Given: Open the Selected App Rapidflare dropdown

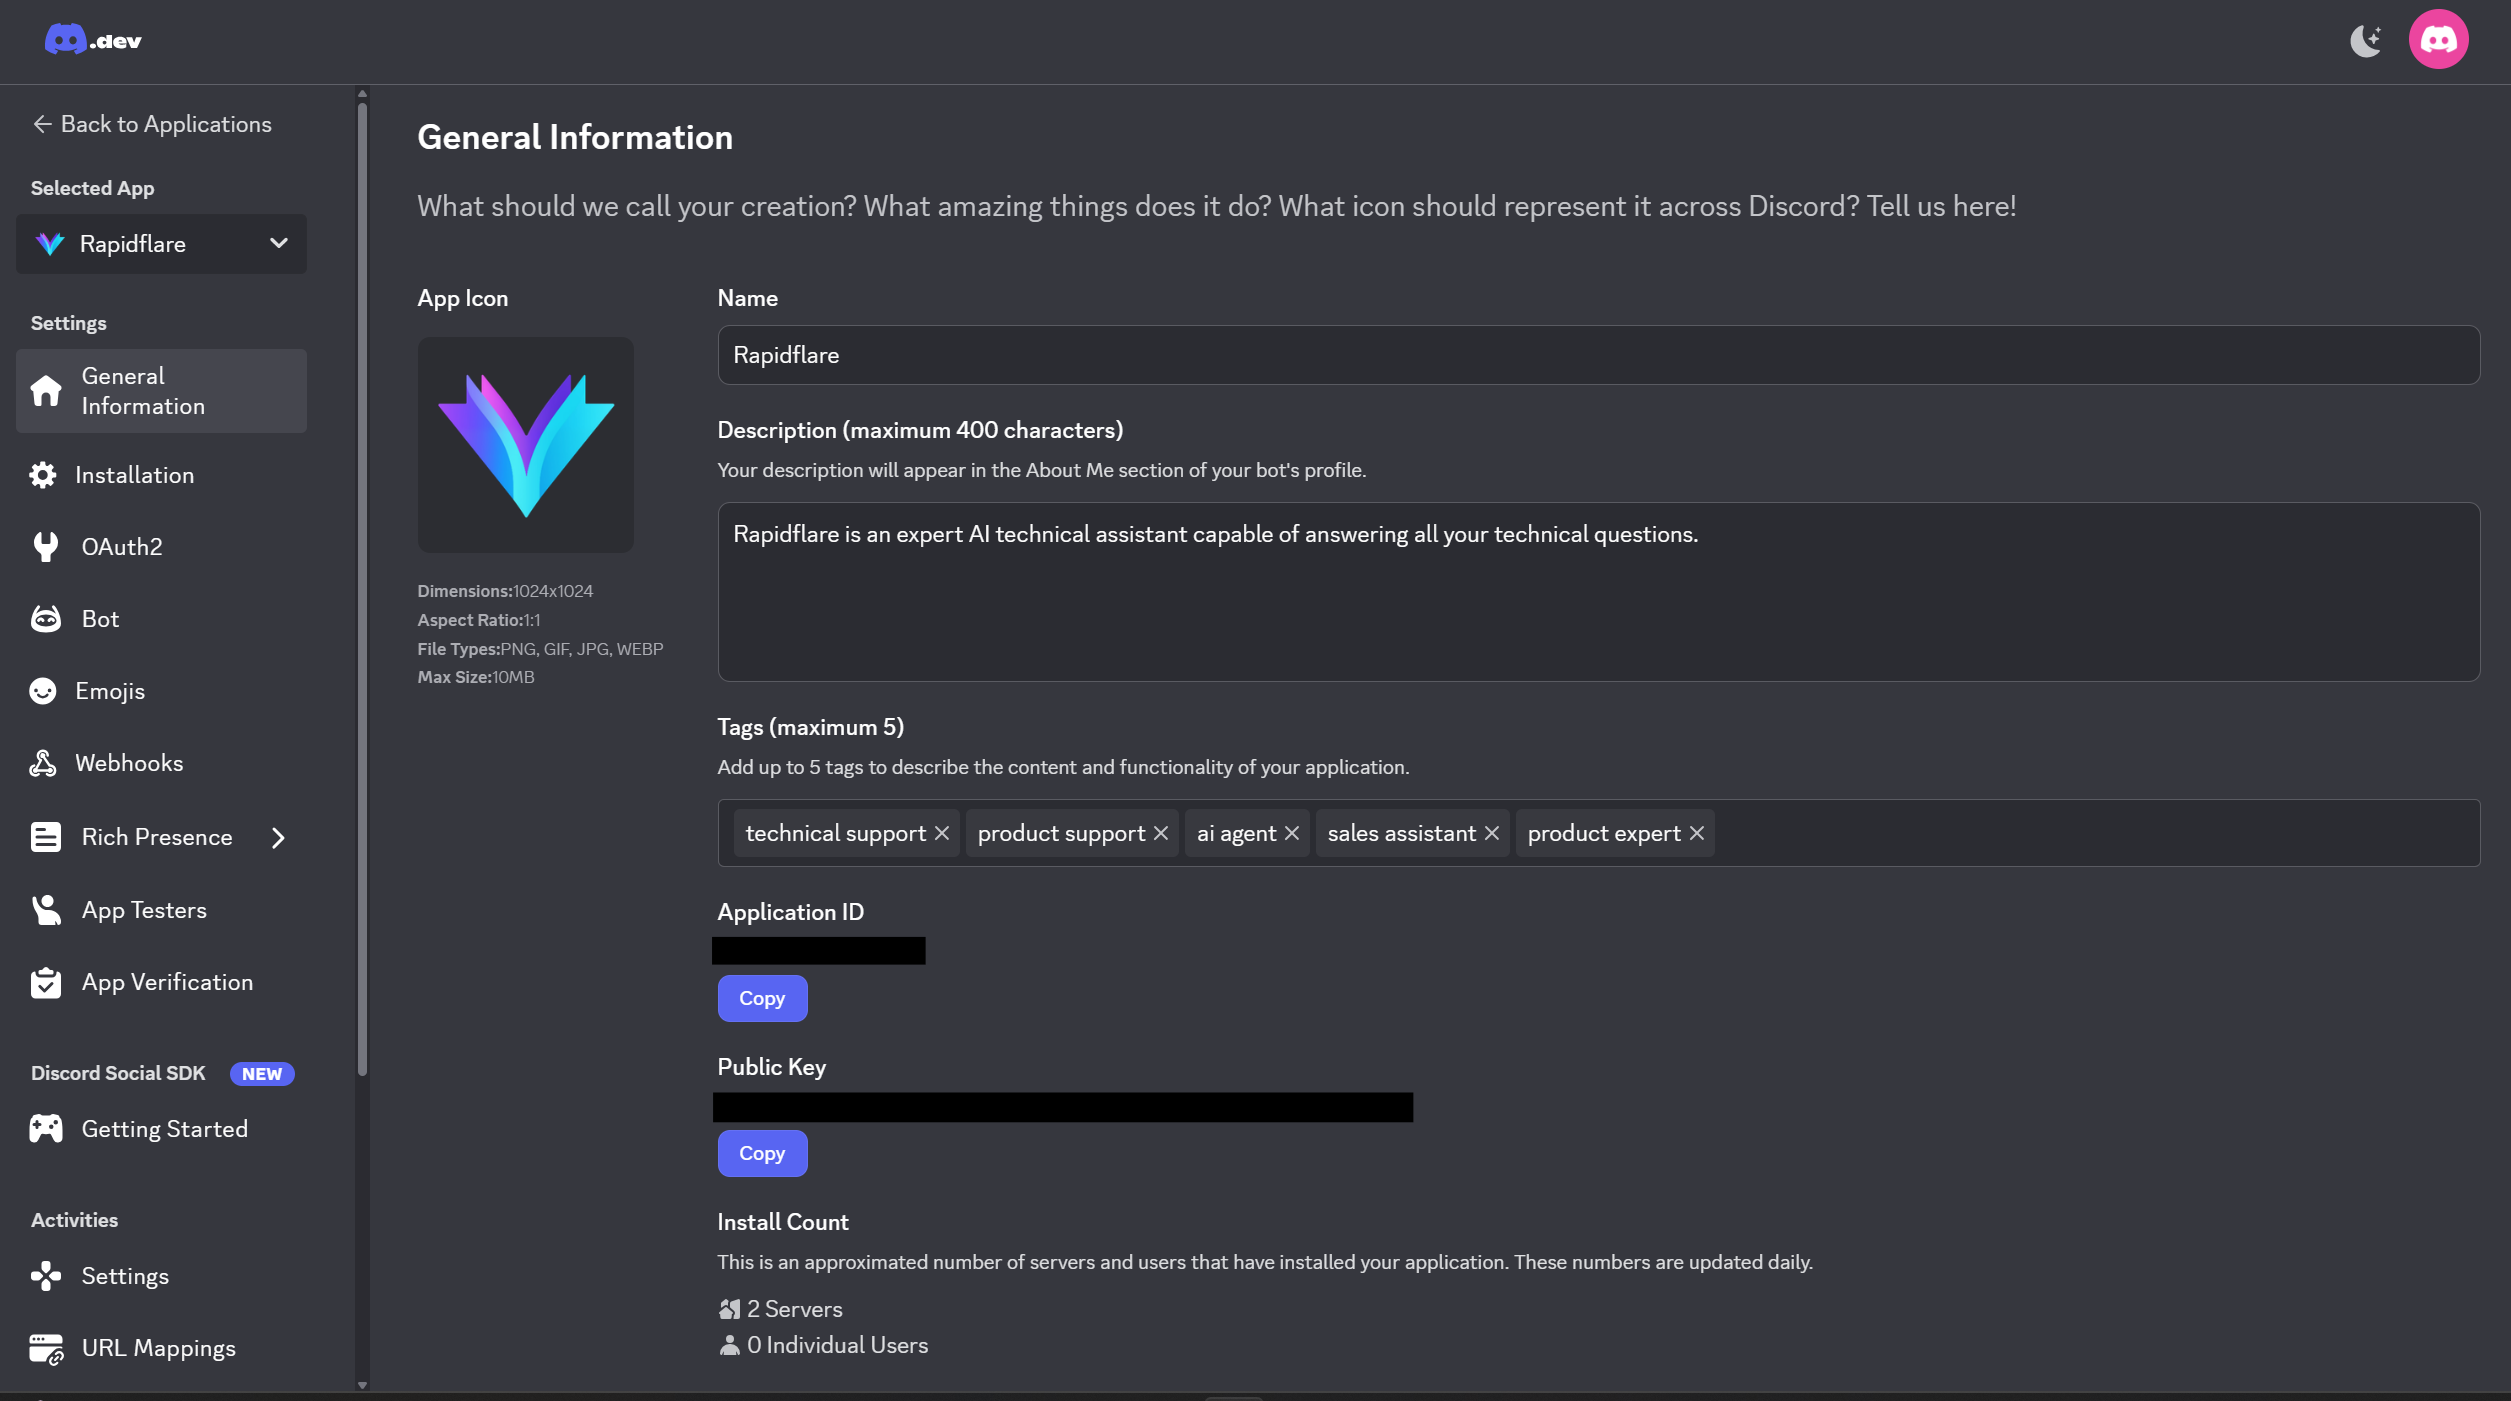Looking at the screenshot, I should (x=161, y=244).
